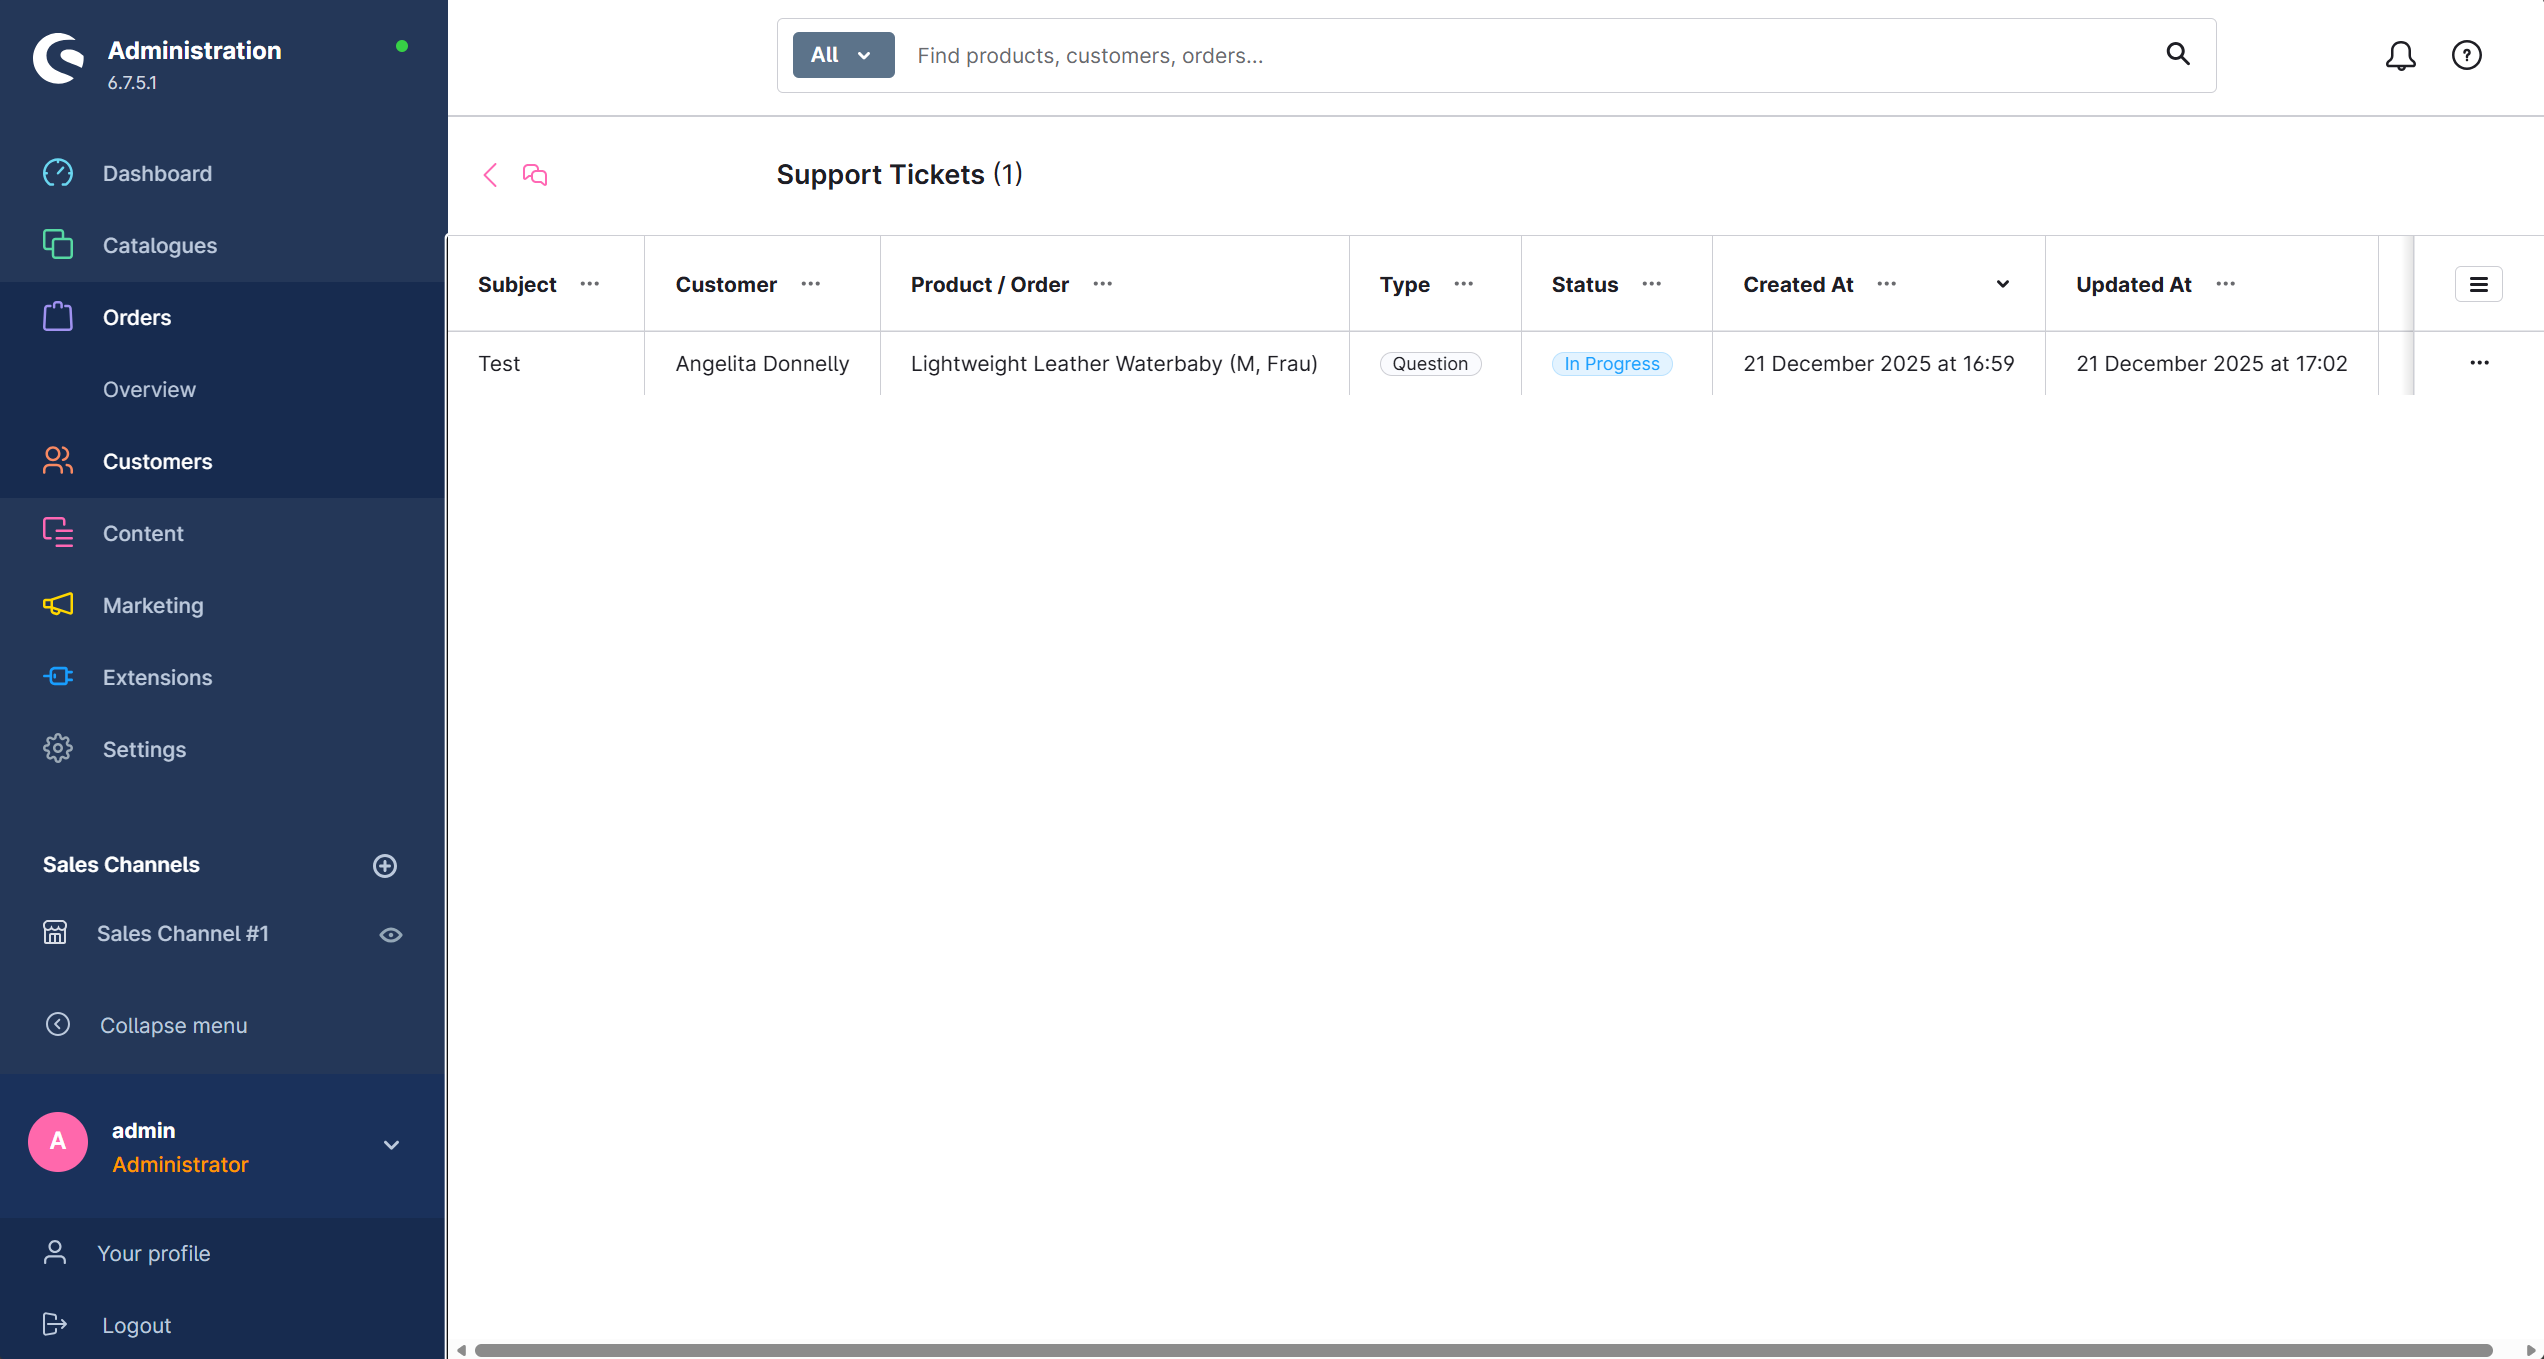Open Product / Order column options dots
The height and width of the screenshot is (1359, 2544).
coord(1103,284)
